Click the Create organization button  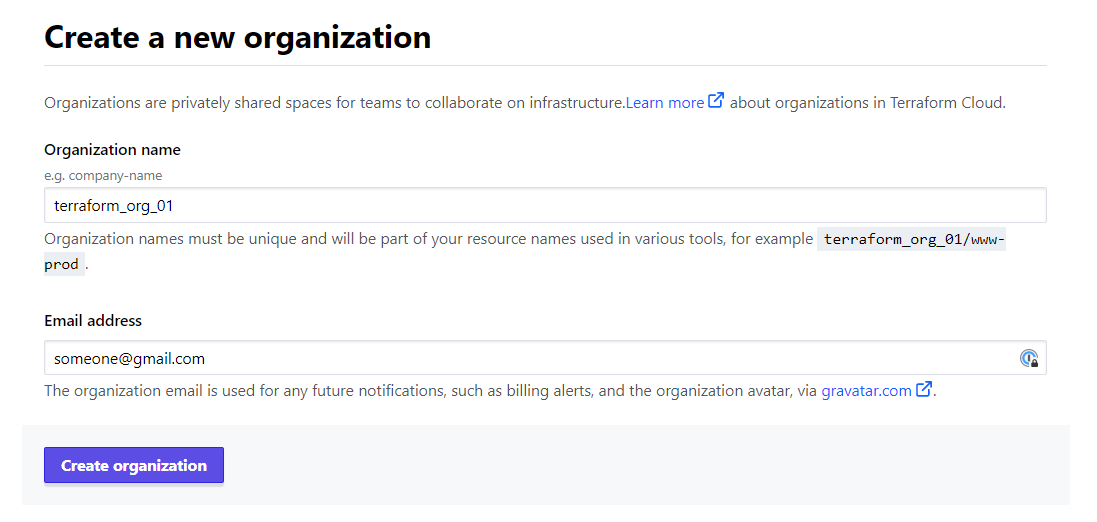(x=134, y=465)
